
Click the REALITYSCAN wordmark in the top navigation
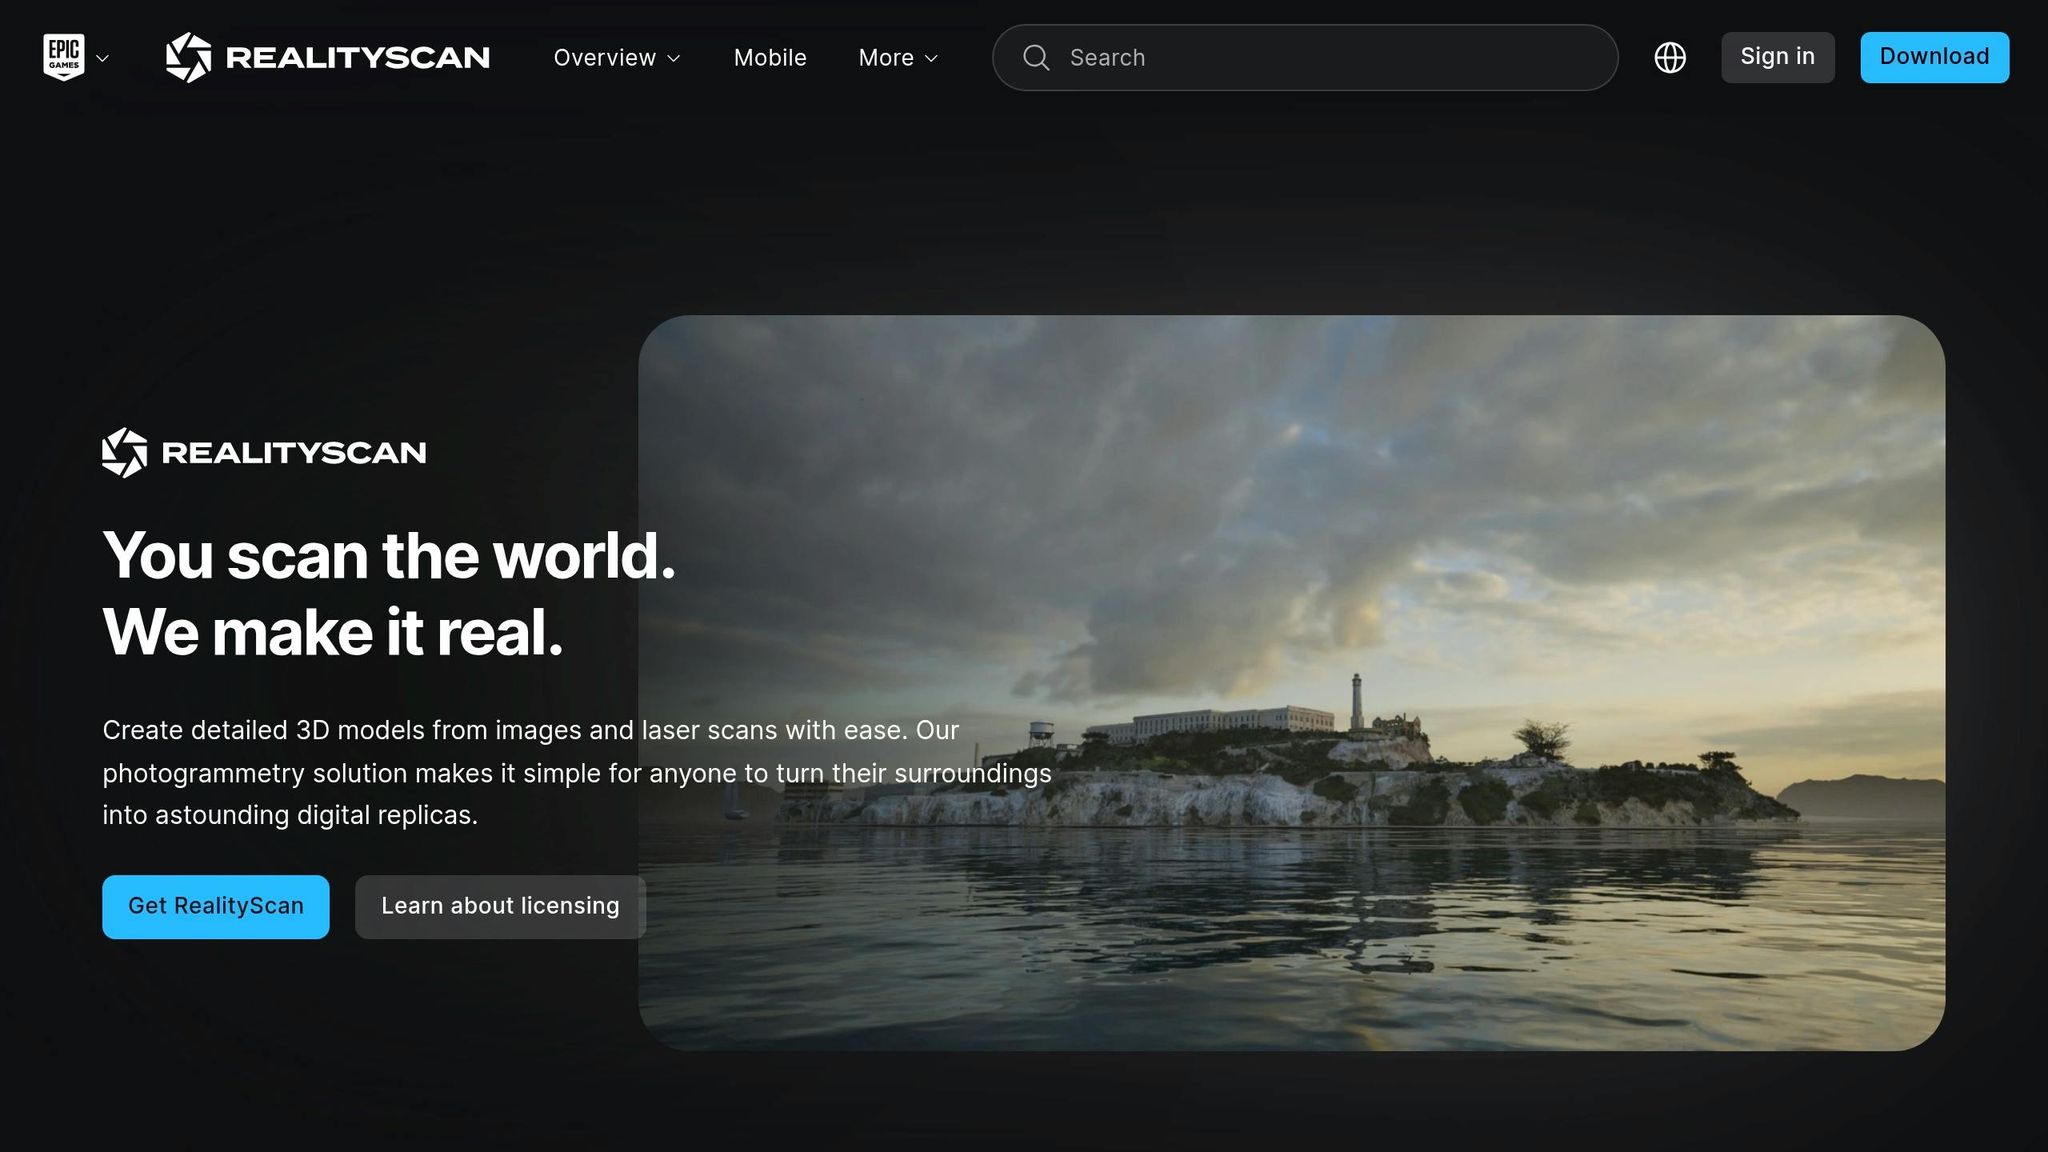click(x=357, y=57)
